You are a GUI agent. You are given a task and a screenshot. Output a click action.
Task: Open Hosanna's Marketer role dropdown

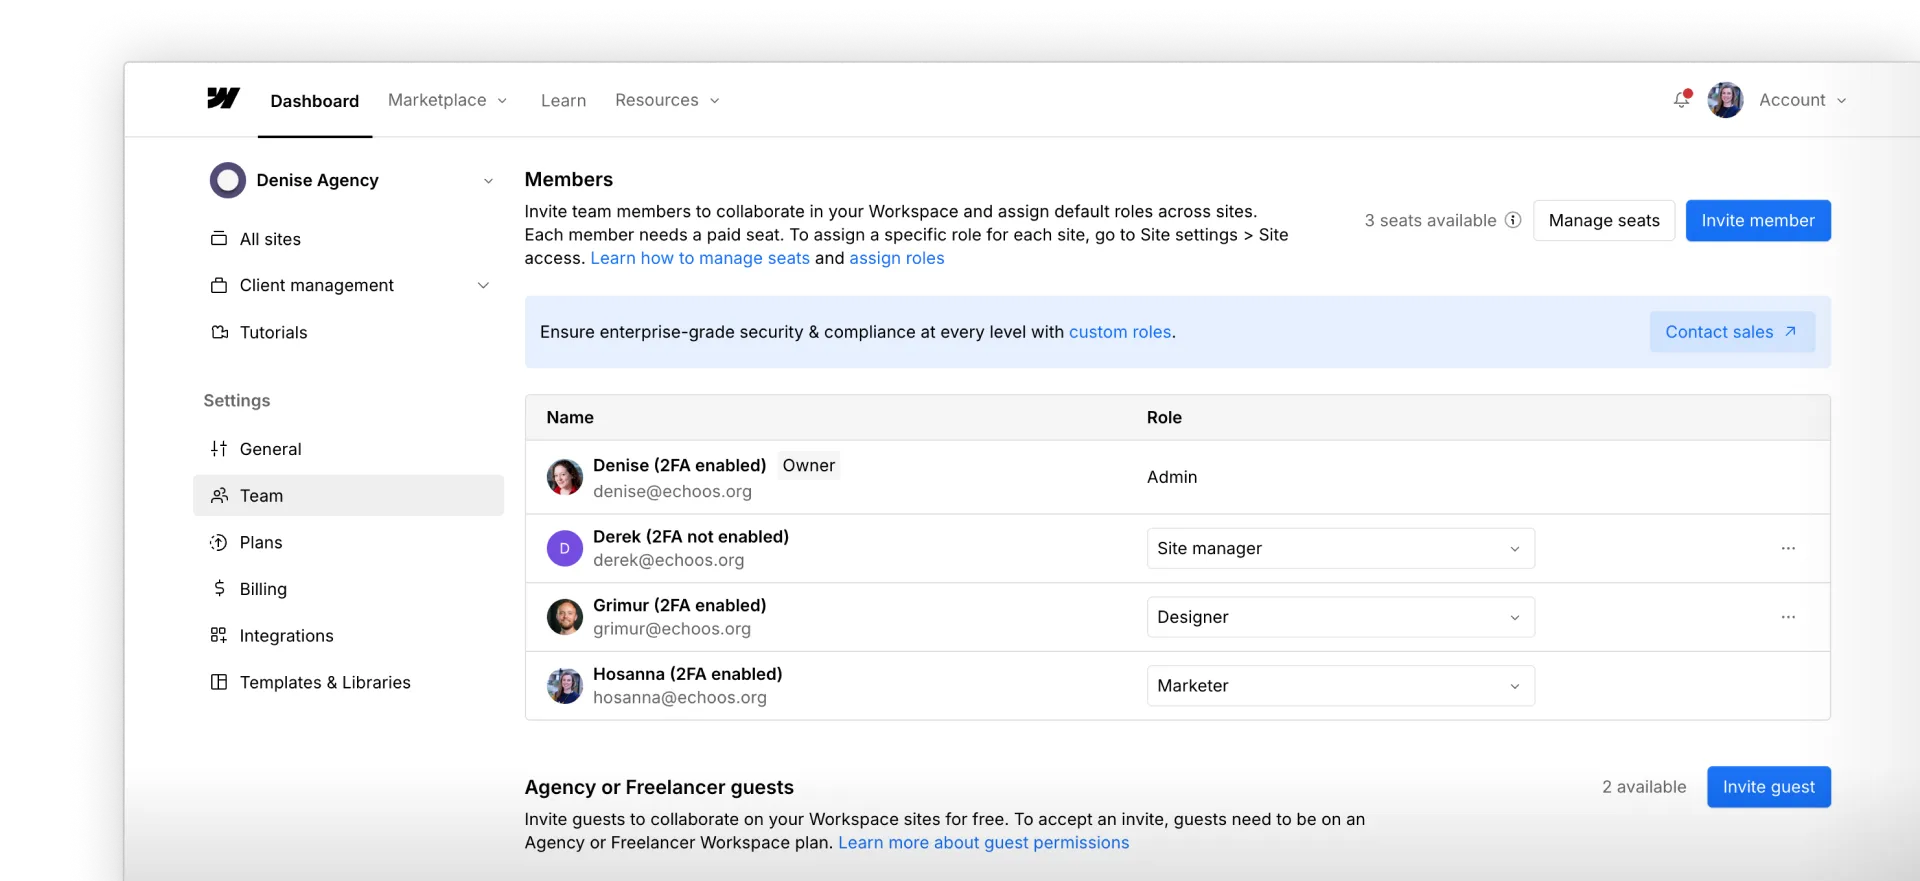click(1340, 686)
